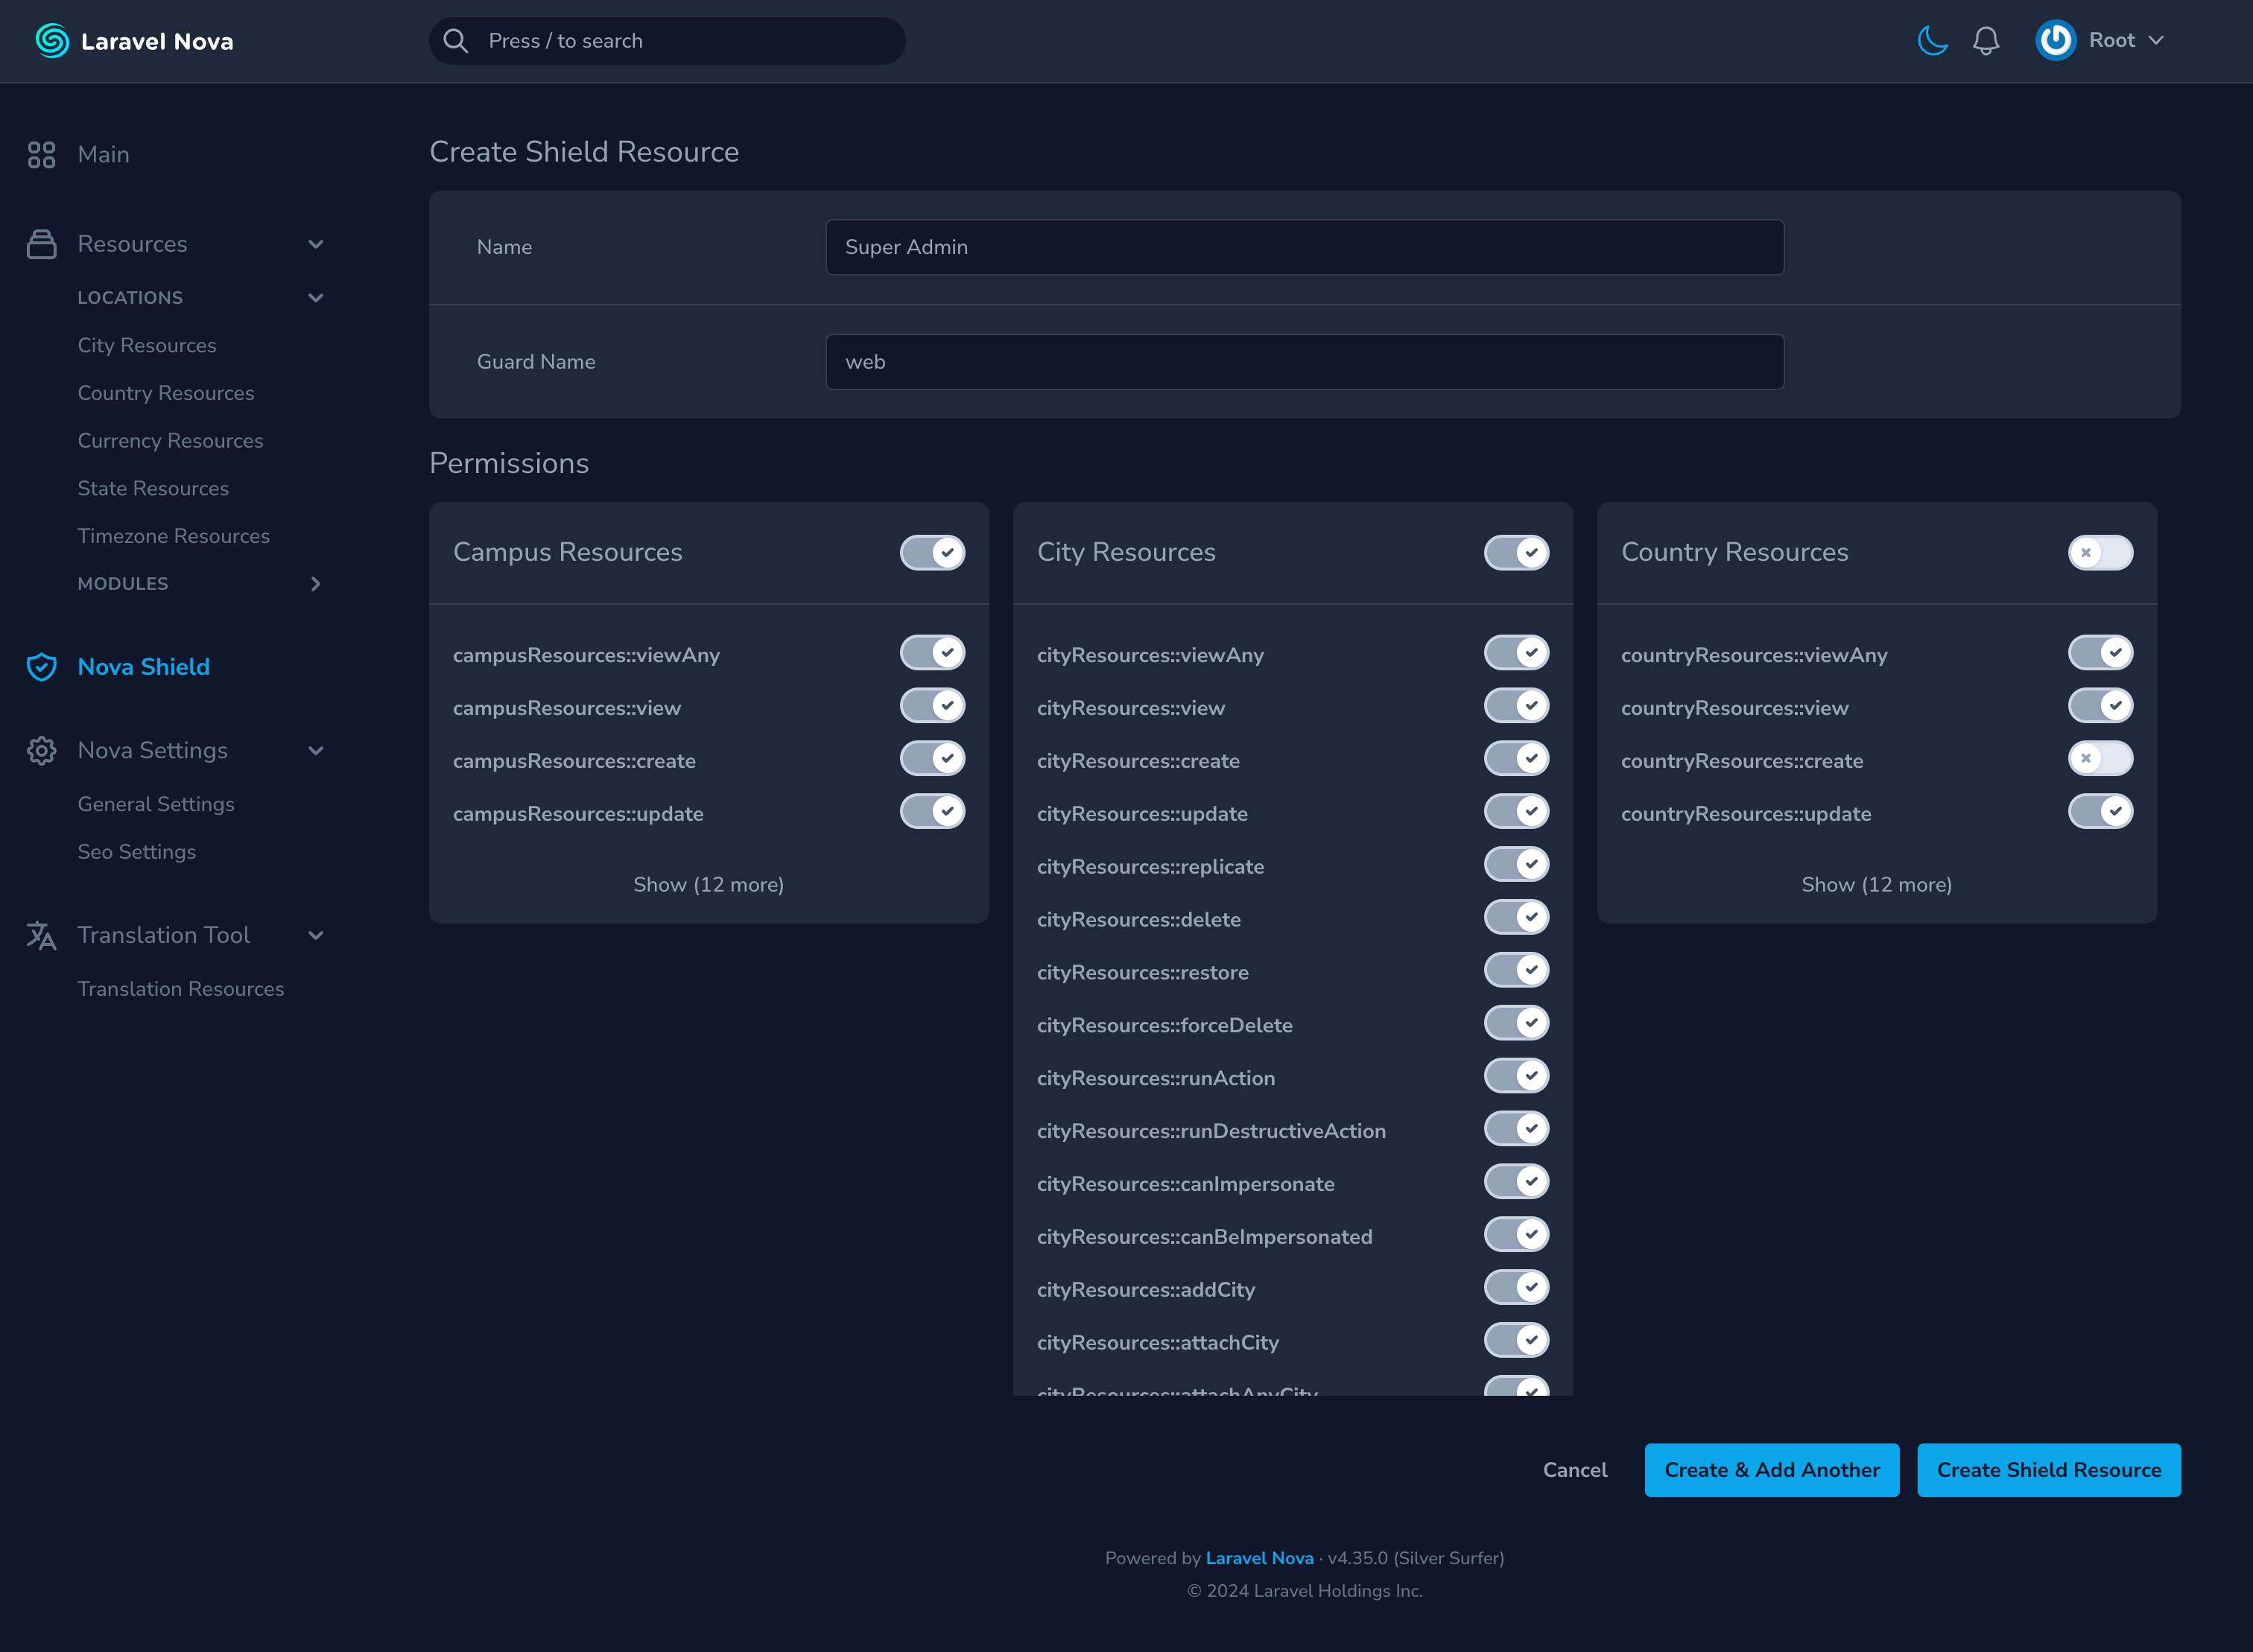Click the Translation Tool language icon
The width and height of the screenshot is (2253, 1652).
click(x=41, y=935)
